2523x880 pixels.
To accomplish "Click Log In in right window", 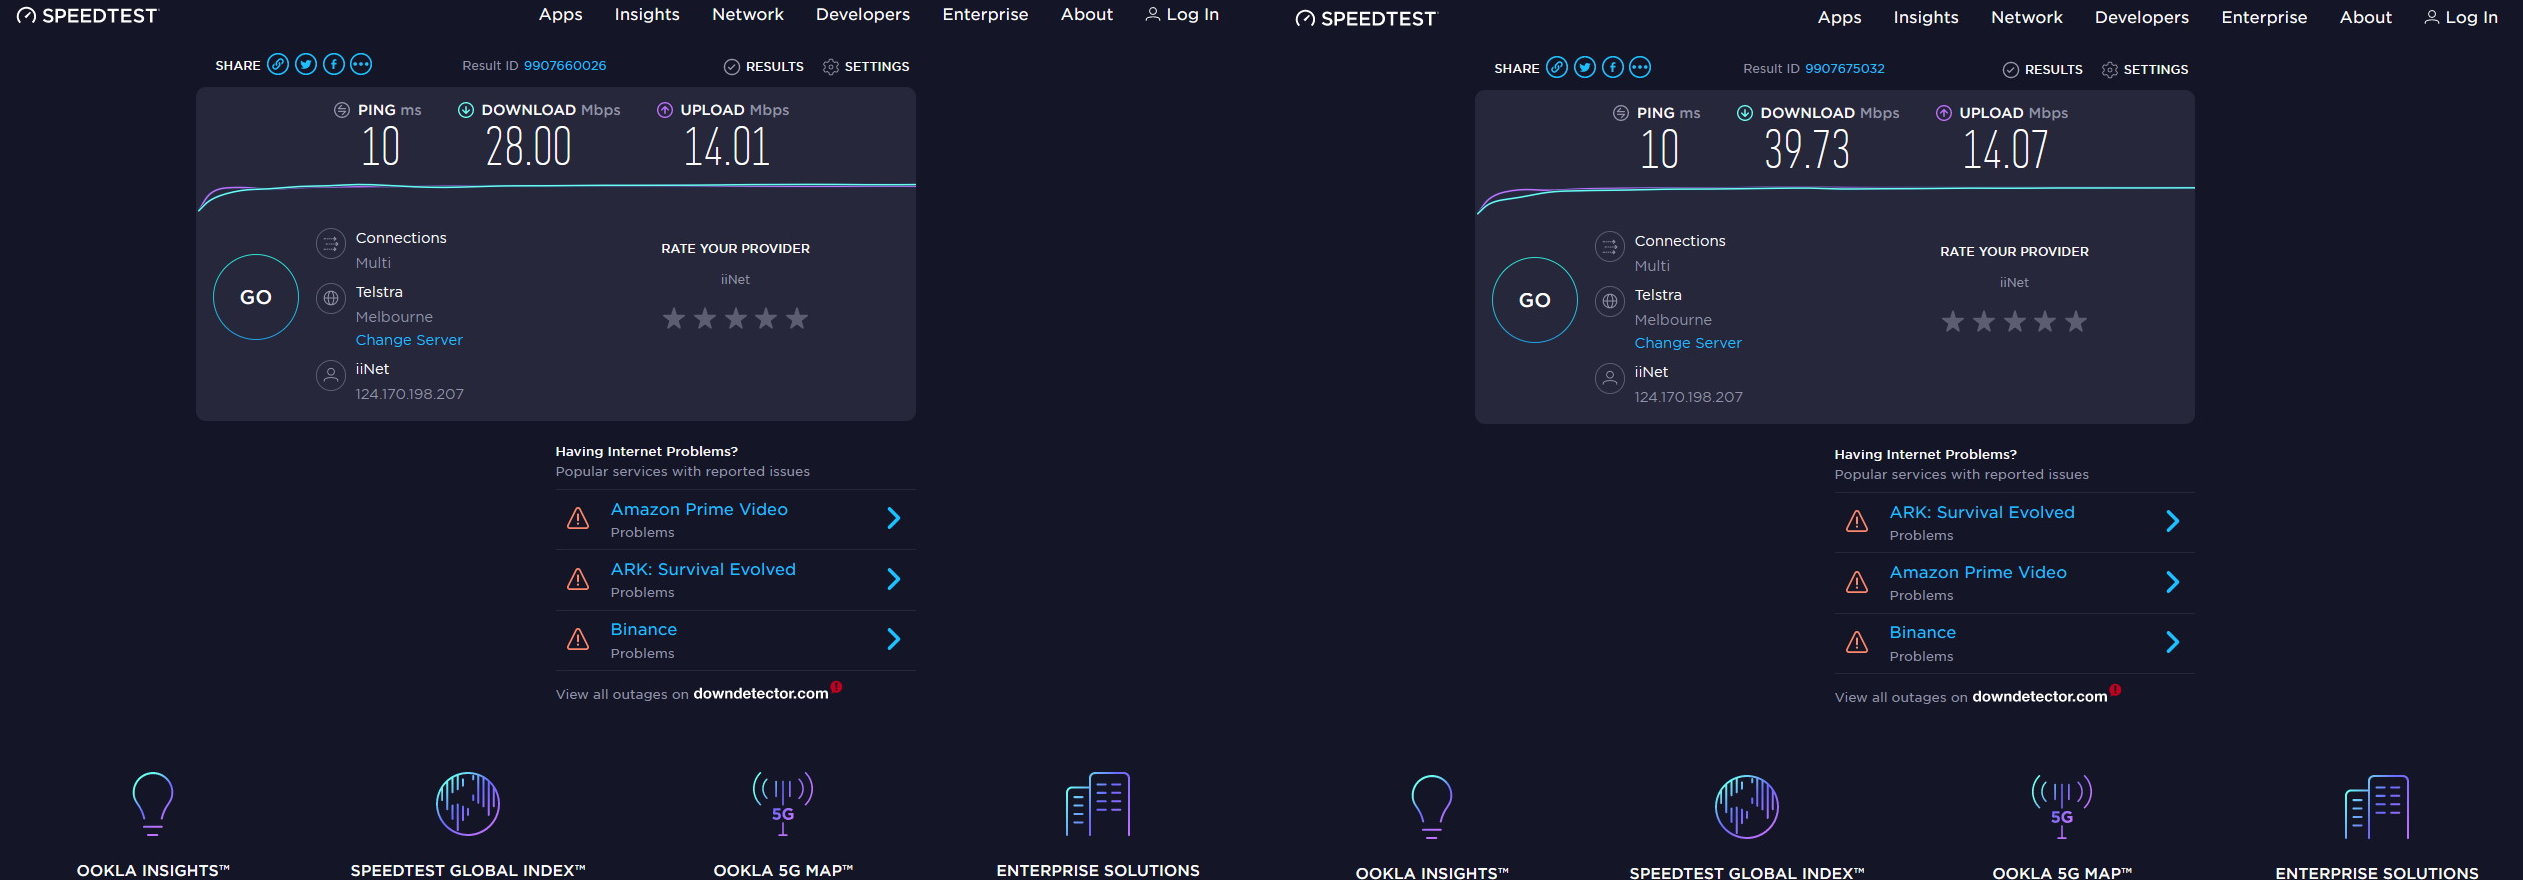I will (x=2461, y=17).
